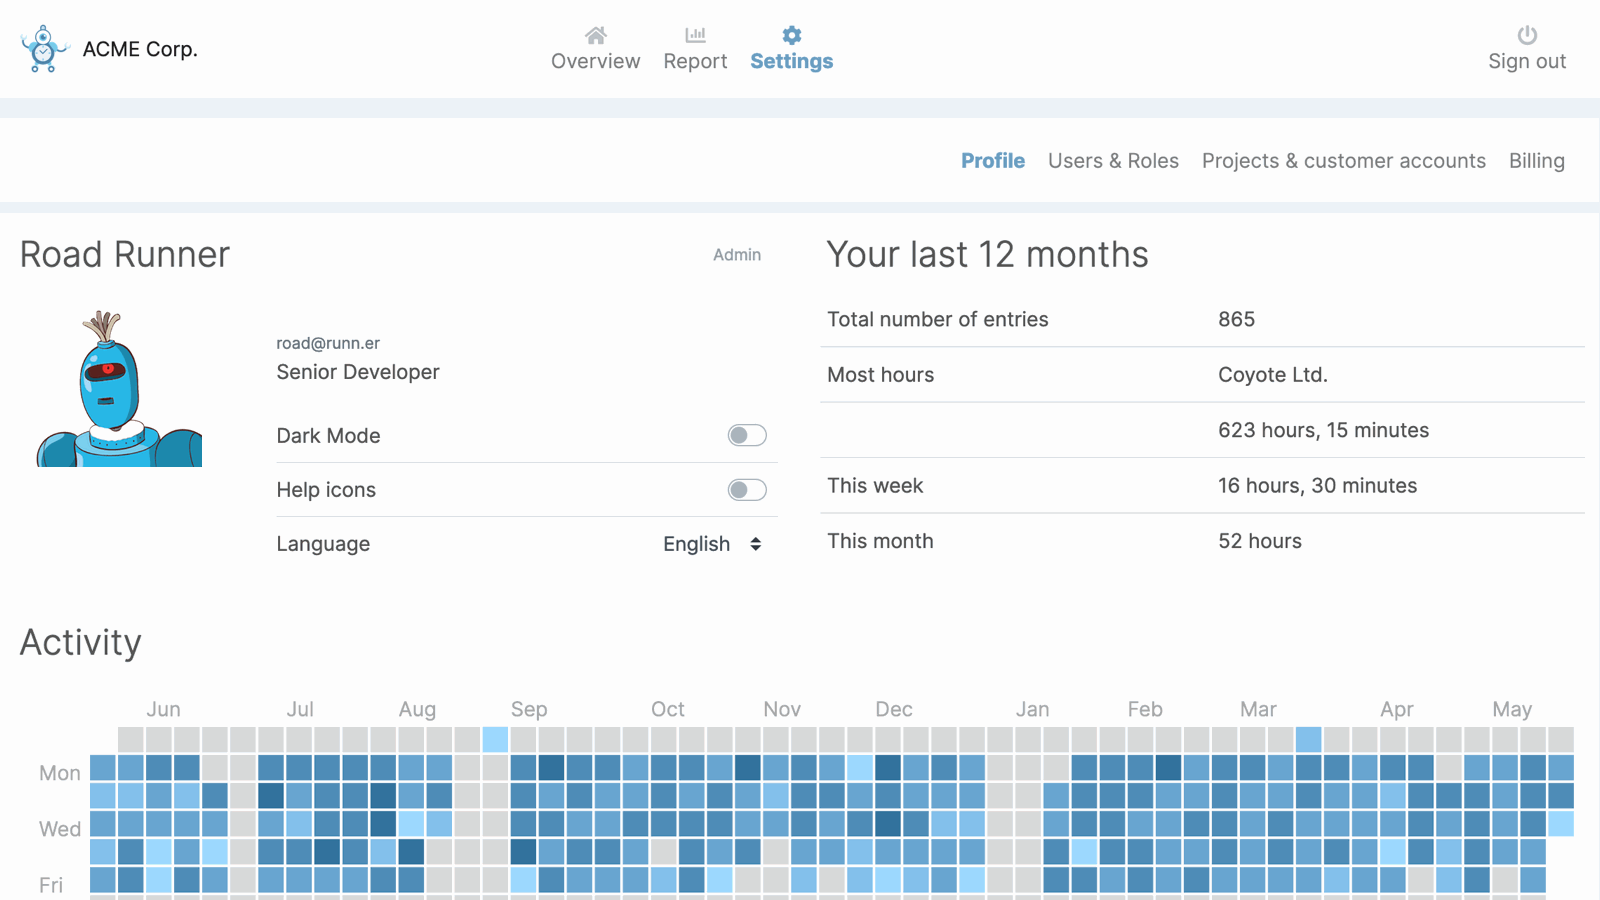Click the Road Runner name heading
This screenshot has width=1600, height=900.
tap(125, 254)
